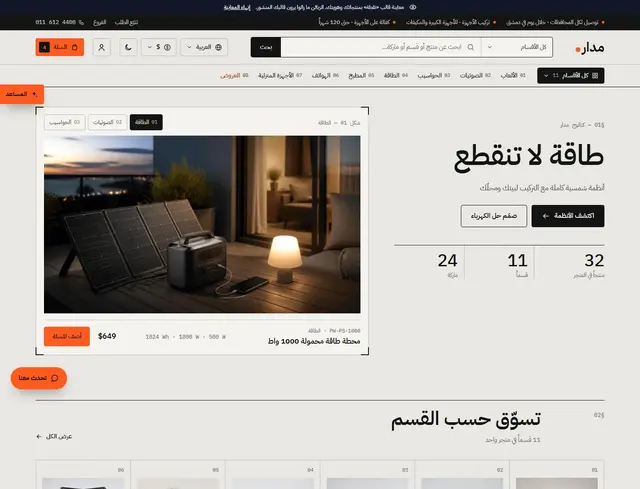Select the 03 الحواسيب showcase tab
Viewport: 640px width, 489px height.
click(64, 122)
